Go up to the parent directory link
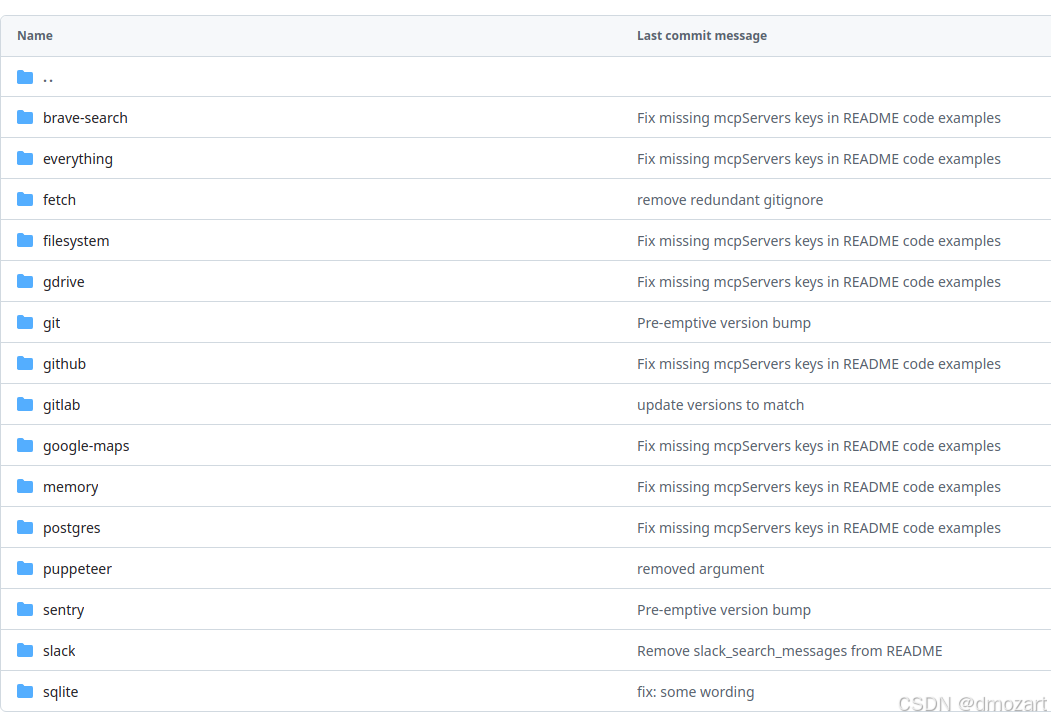 (x=48, y=78)
